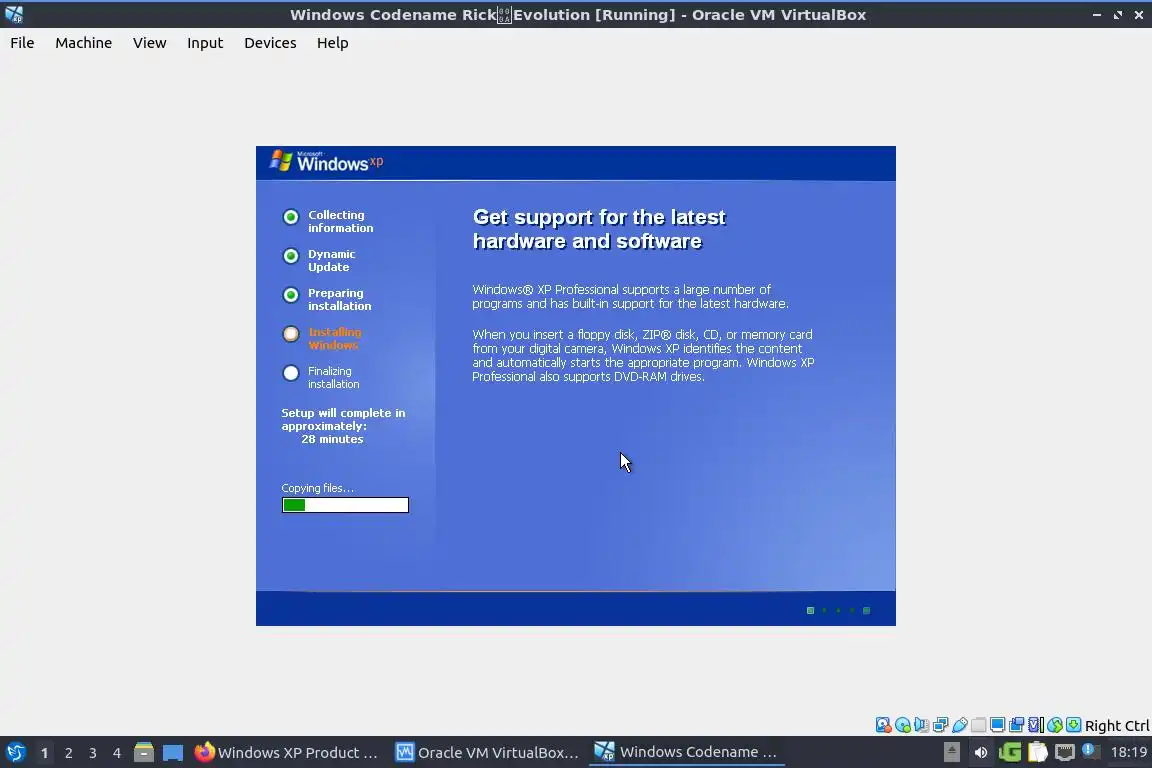This screenshot has height=768, width=1152.
Task: Maximize the VirtualBox VM window
Action: pos(1117,15)
